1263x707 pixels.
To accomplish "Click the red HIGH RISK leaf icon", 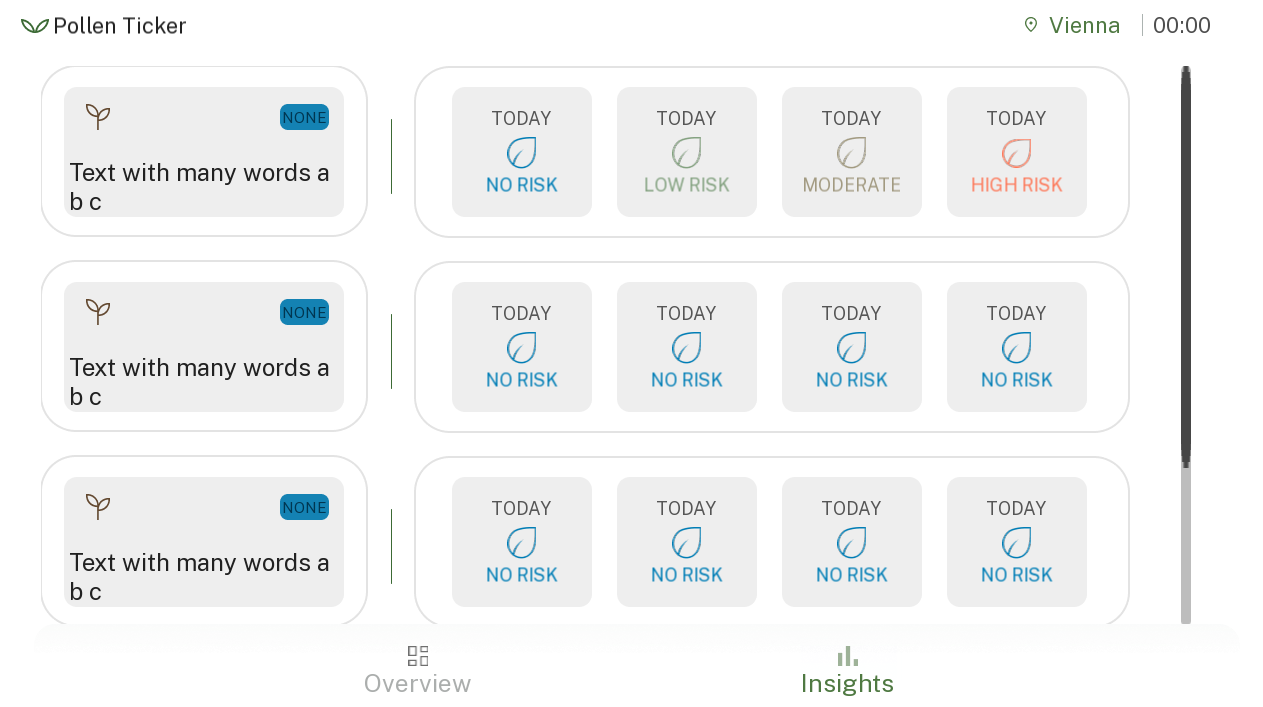I will coord(1016,153).
